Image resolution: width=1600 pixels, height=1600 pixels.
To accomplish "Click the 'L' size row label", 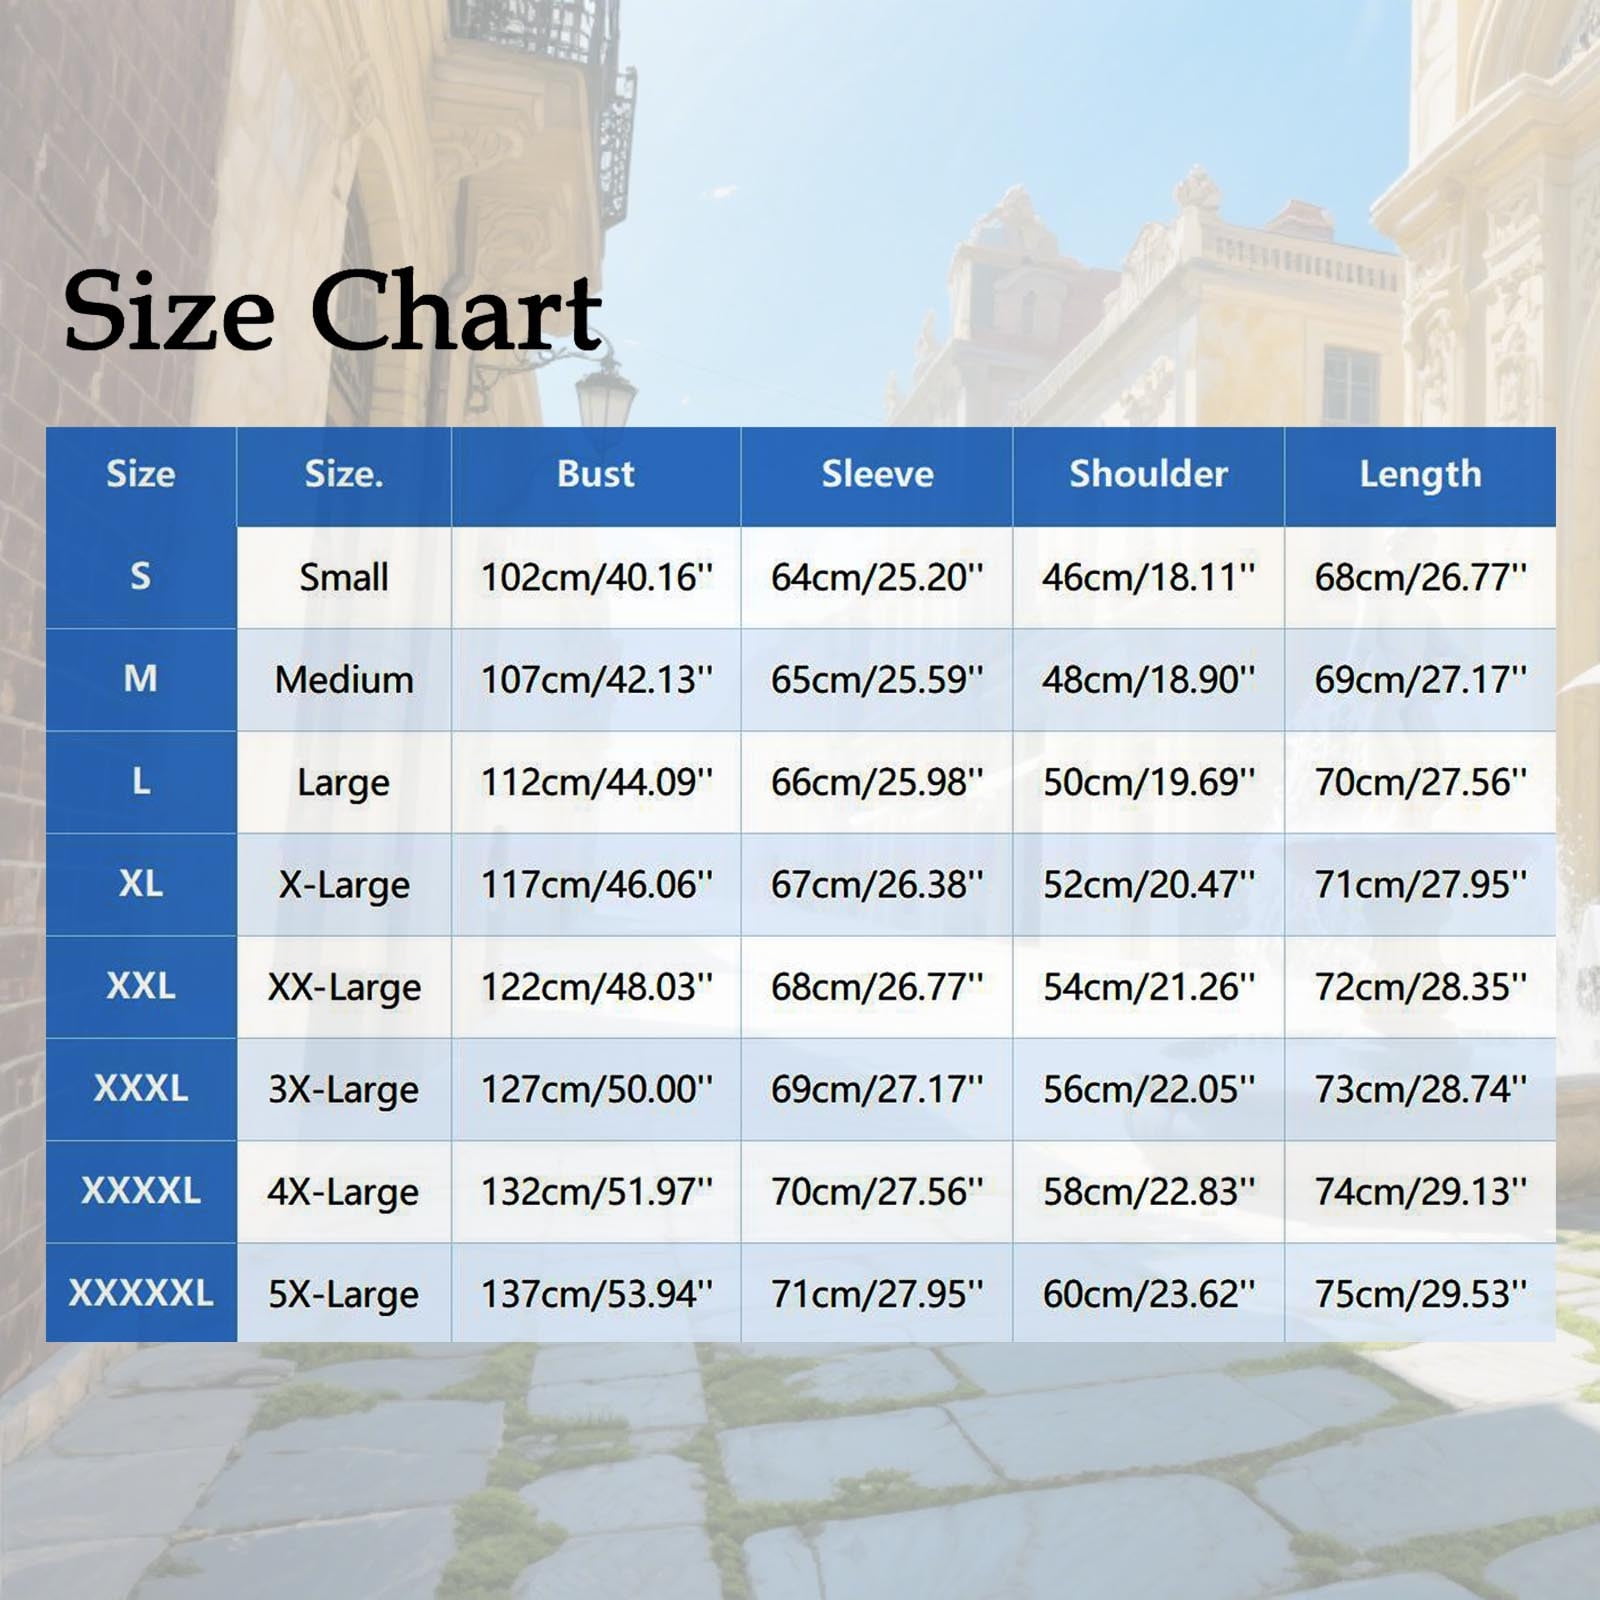I will click(141, 781).
